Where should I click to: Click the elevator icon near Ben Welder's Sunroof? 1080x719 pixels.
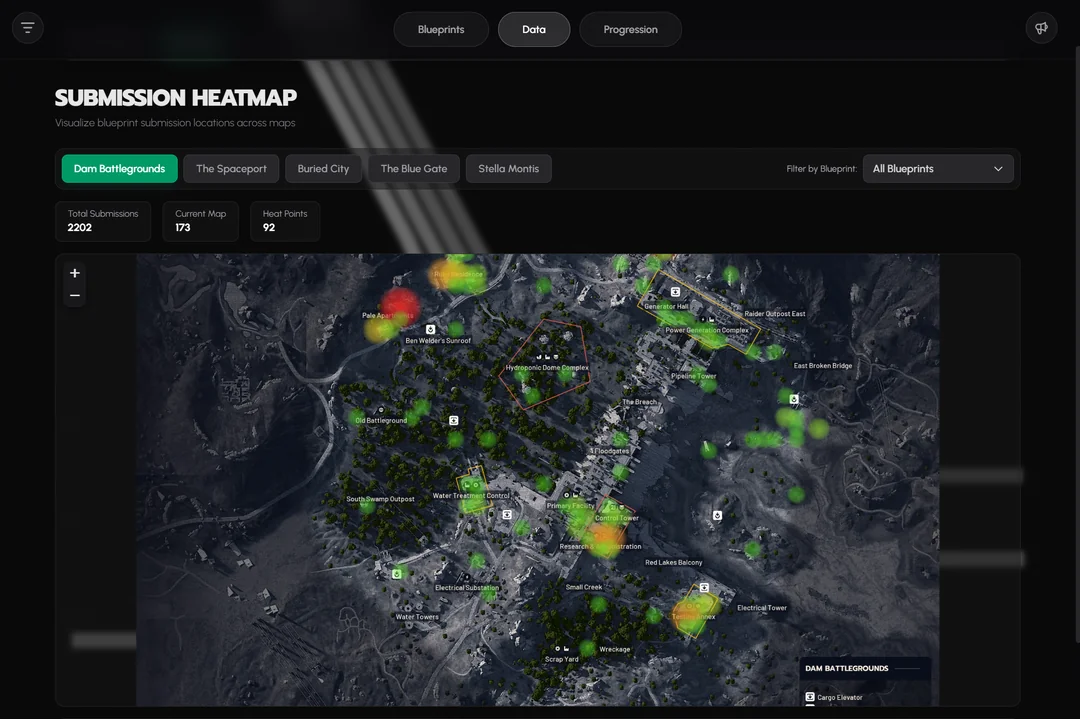coord(431,329)
